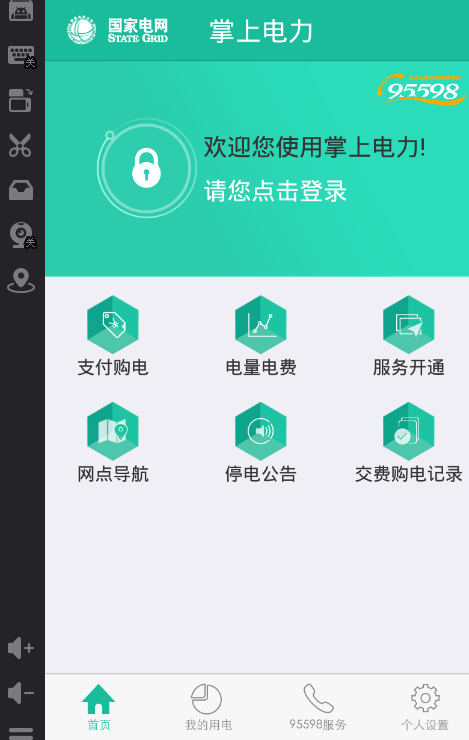The height and width of the screenshot is (740, 469).
Task: Click the 95598 hotline logo
Action: [420, 89]
